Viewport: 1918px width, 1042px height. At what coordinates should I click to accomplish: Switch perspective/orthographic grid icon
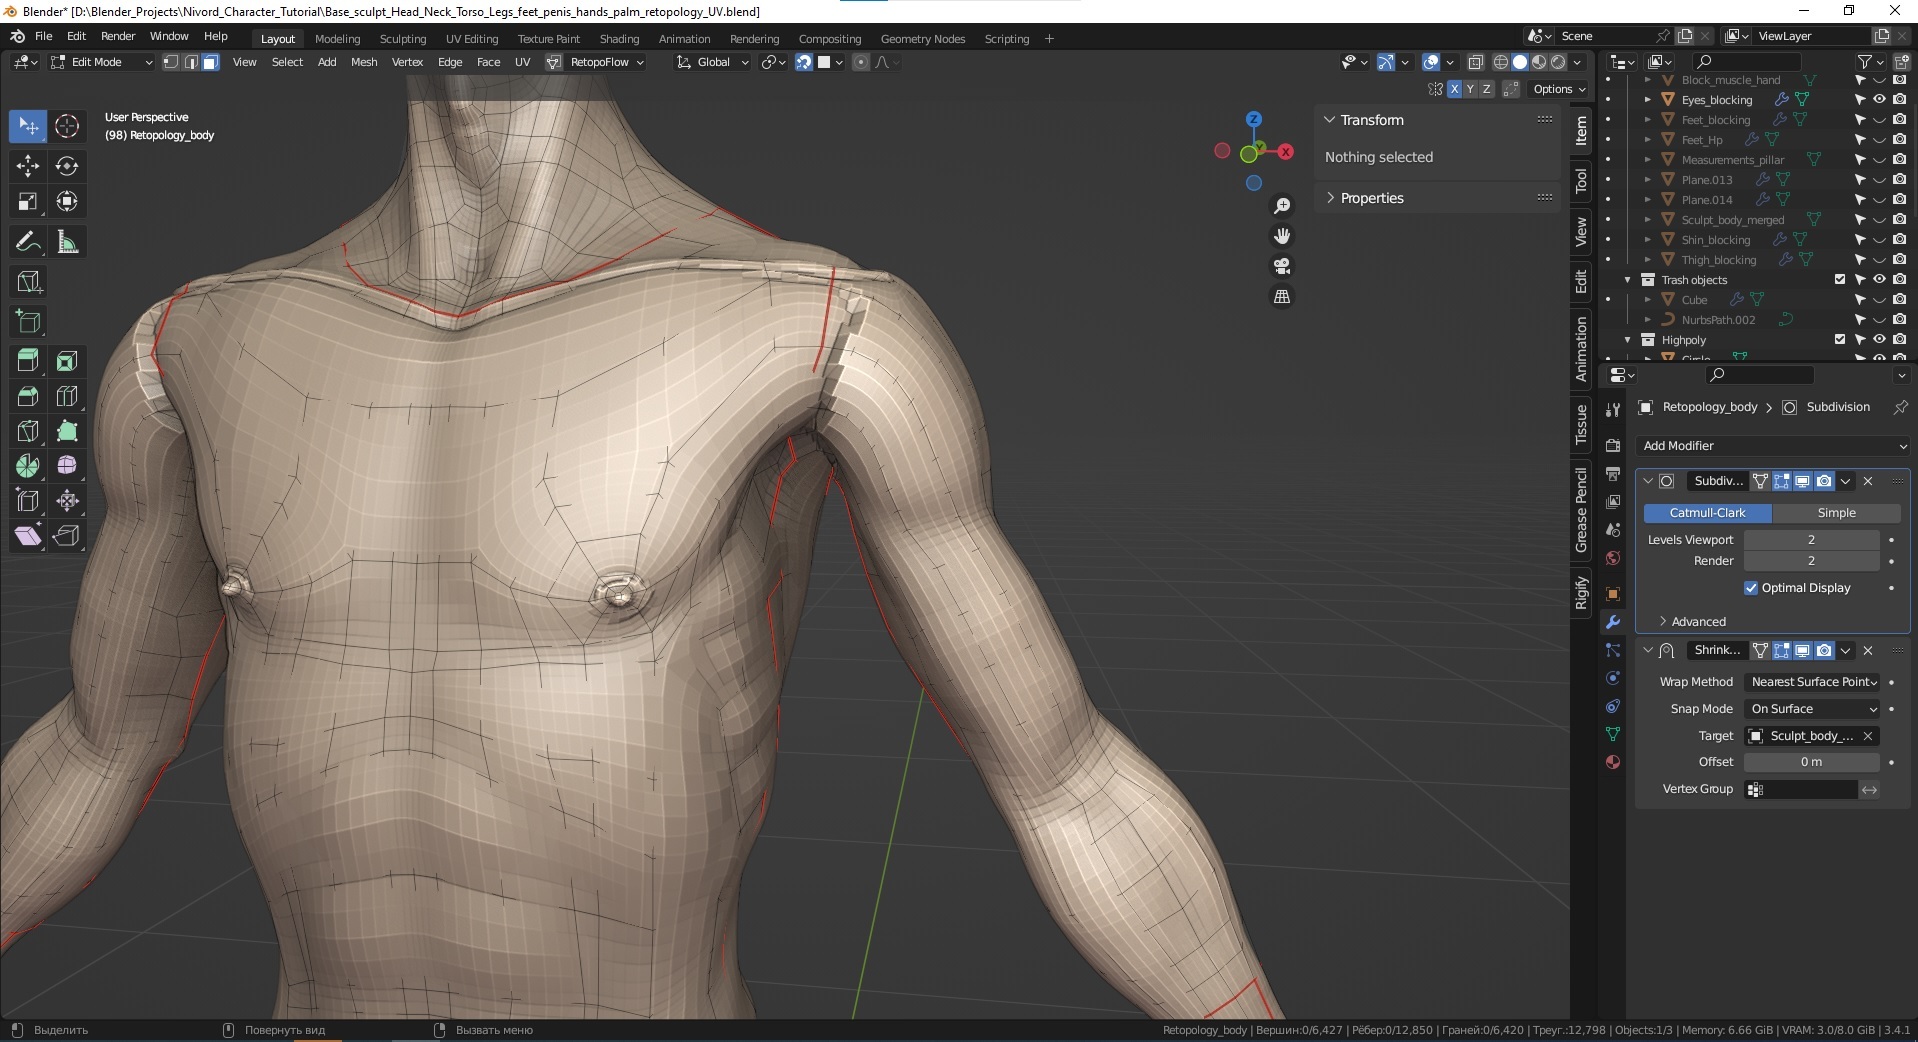pyautogui.click(x=1282, y=297)
